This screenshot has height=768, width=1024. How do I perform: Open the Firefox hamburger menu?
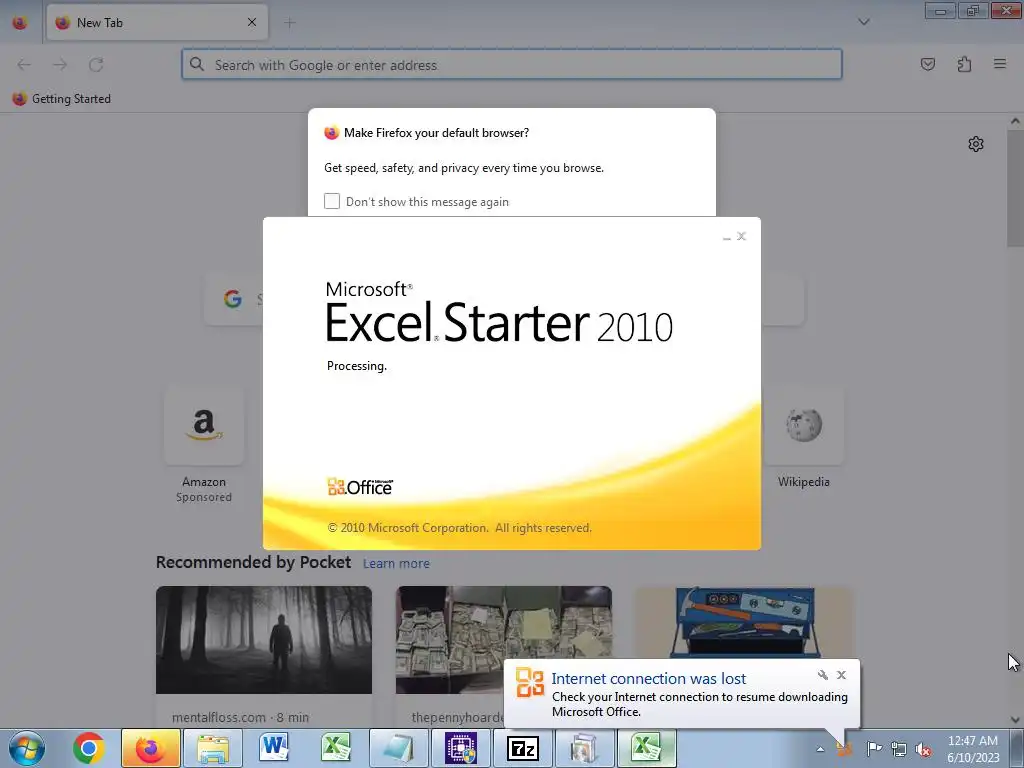[1000, 64]
